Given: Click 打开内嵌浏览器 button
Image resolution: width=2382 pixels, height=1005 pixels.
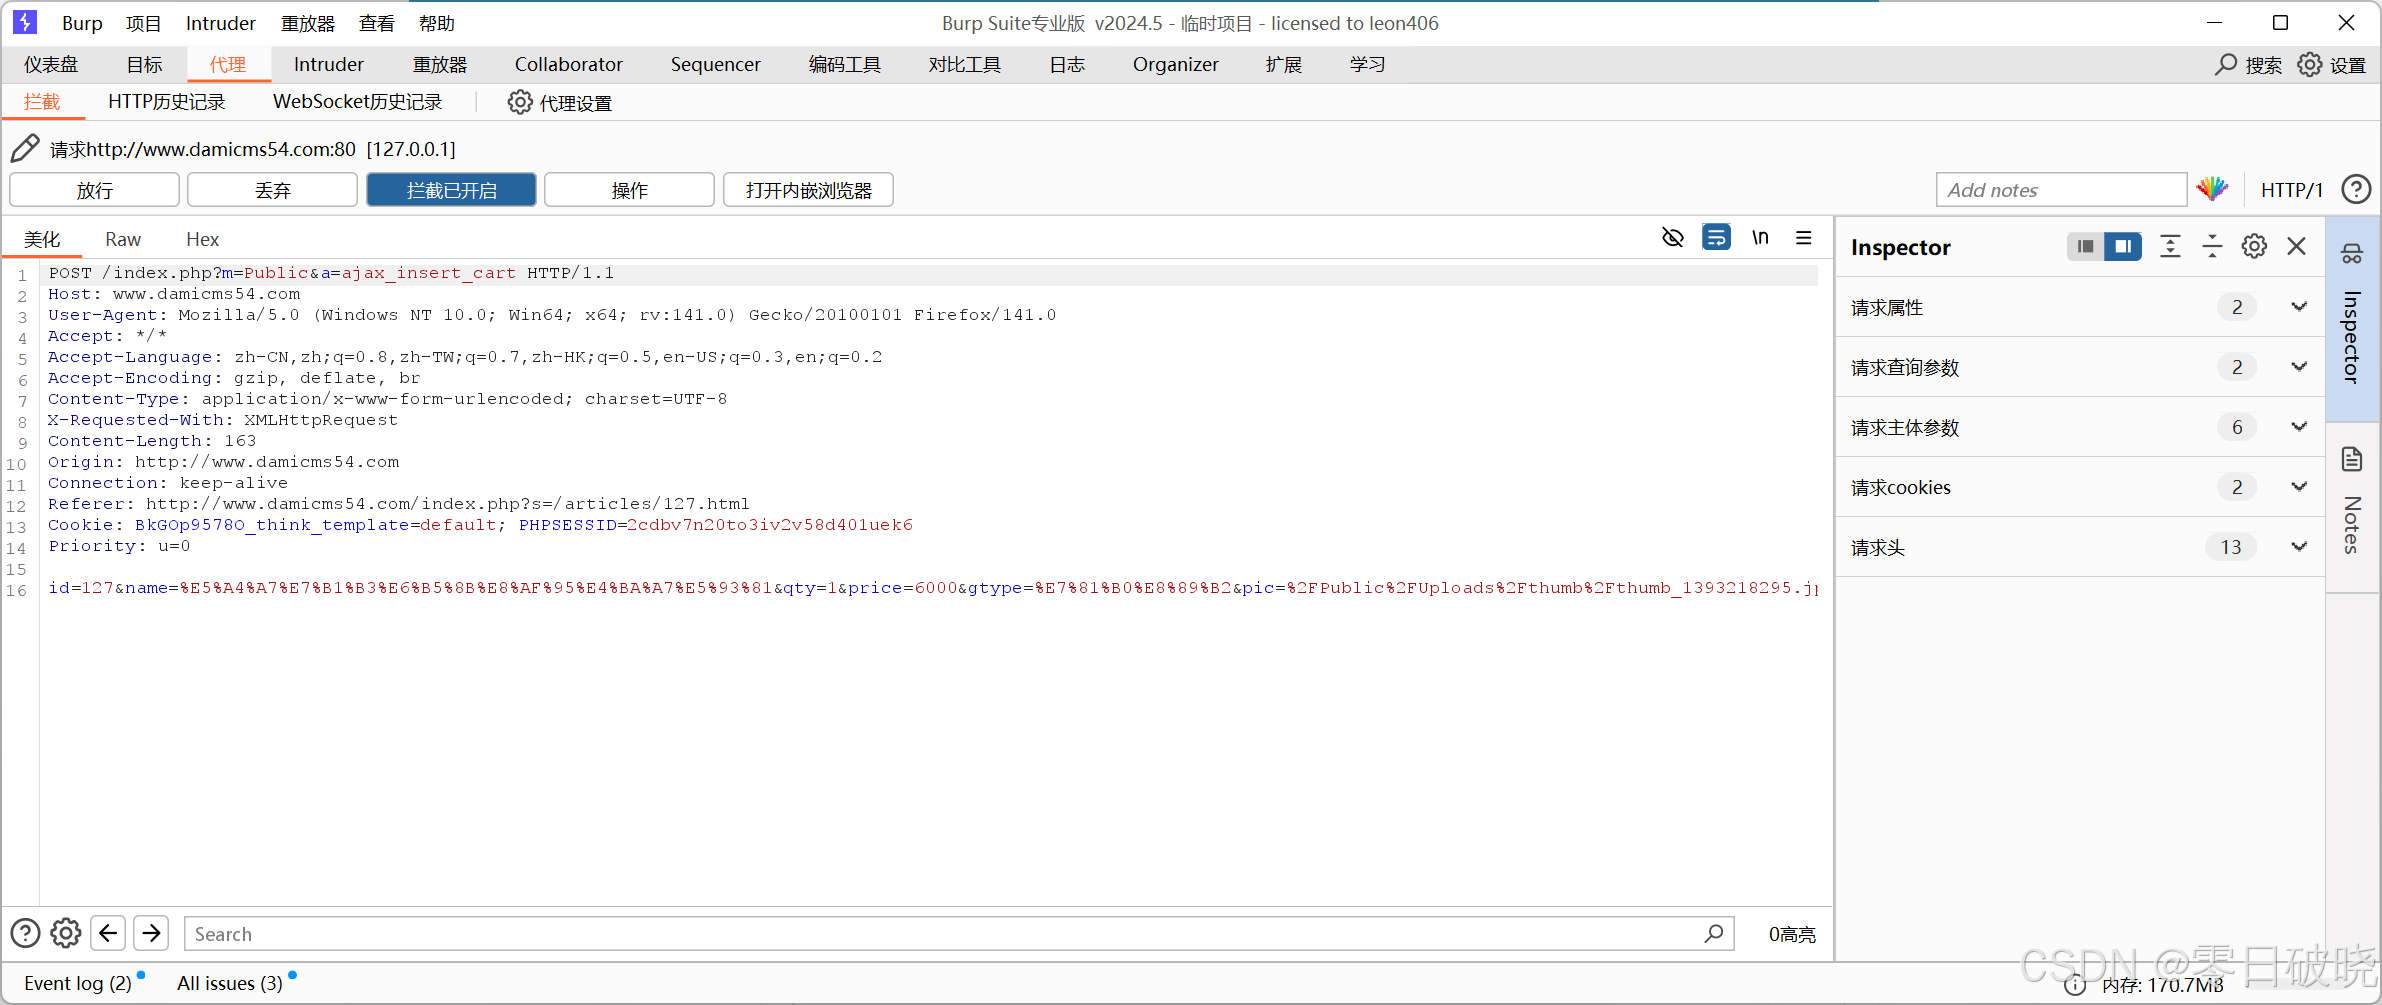Looking at the screenshot, I should (808, 190).
